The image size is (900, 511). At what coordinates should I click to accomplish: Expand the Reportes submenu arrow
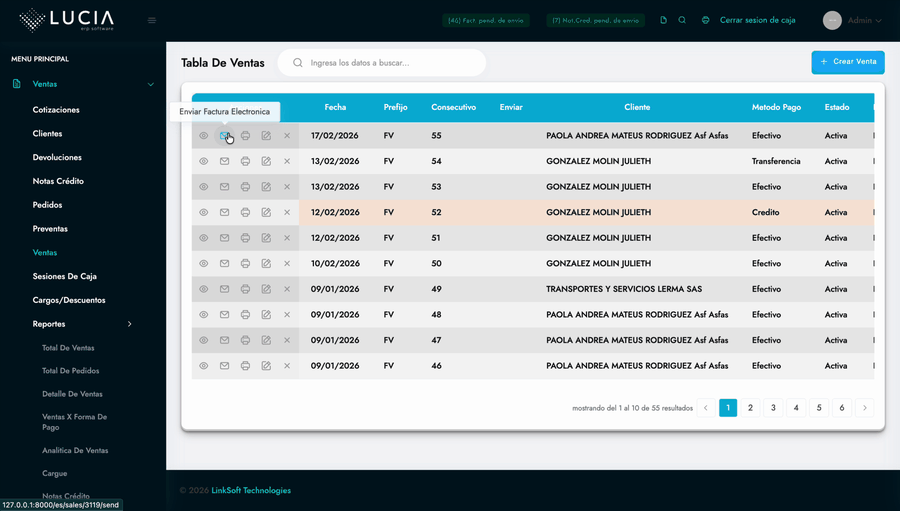coord(130,324)
